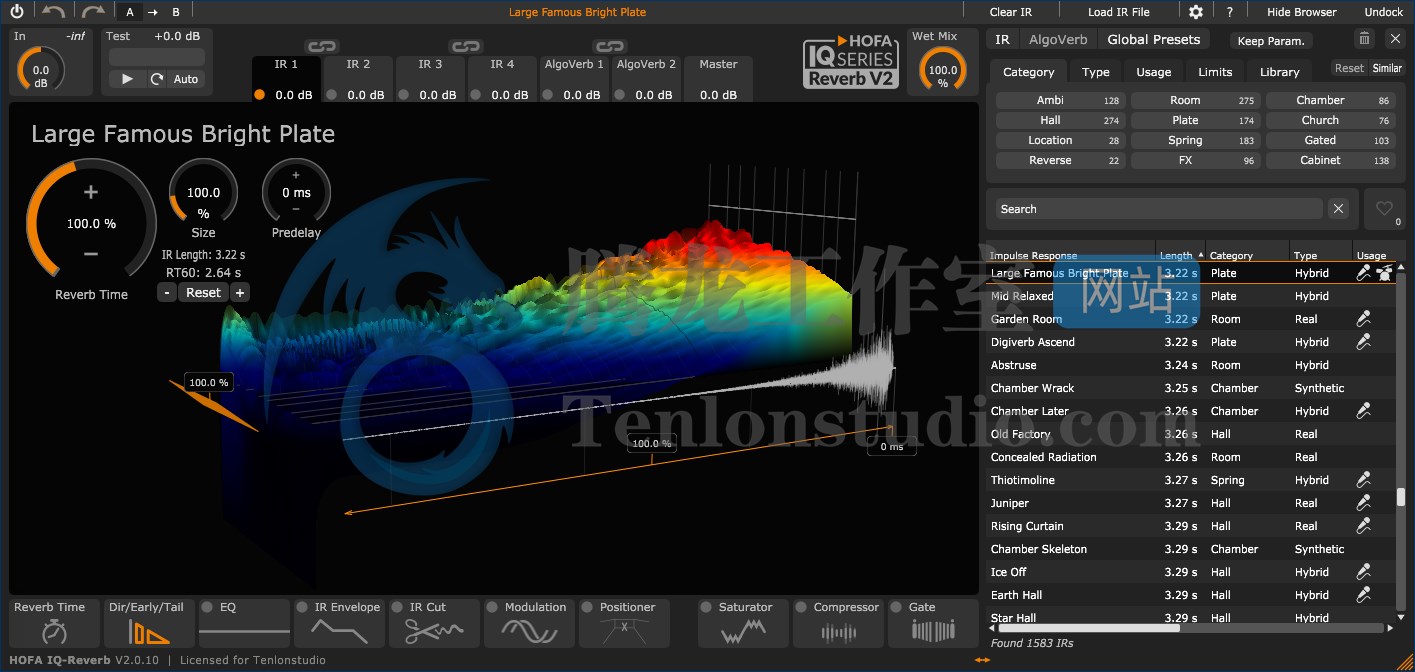Click the undo arrow icon
Viewport: 1415px width, 672px height.
[53, 12]
